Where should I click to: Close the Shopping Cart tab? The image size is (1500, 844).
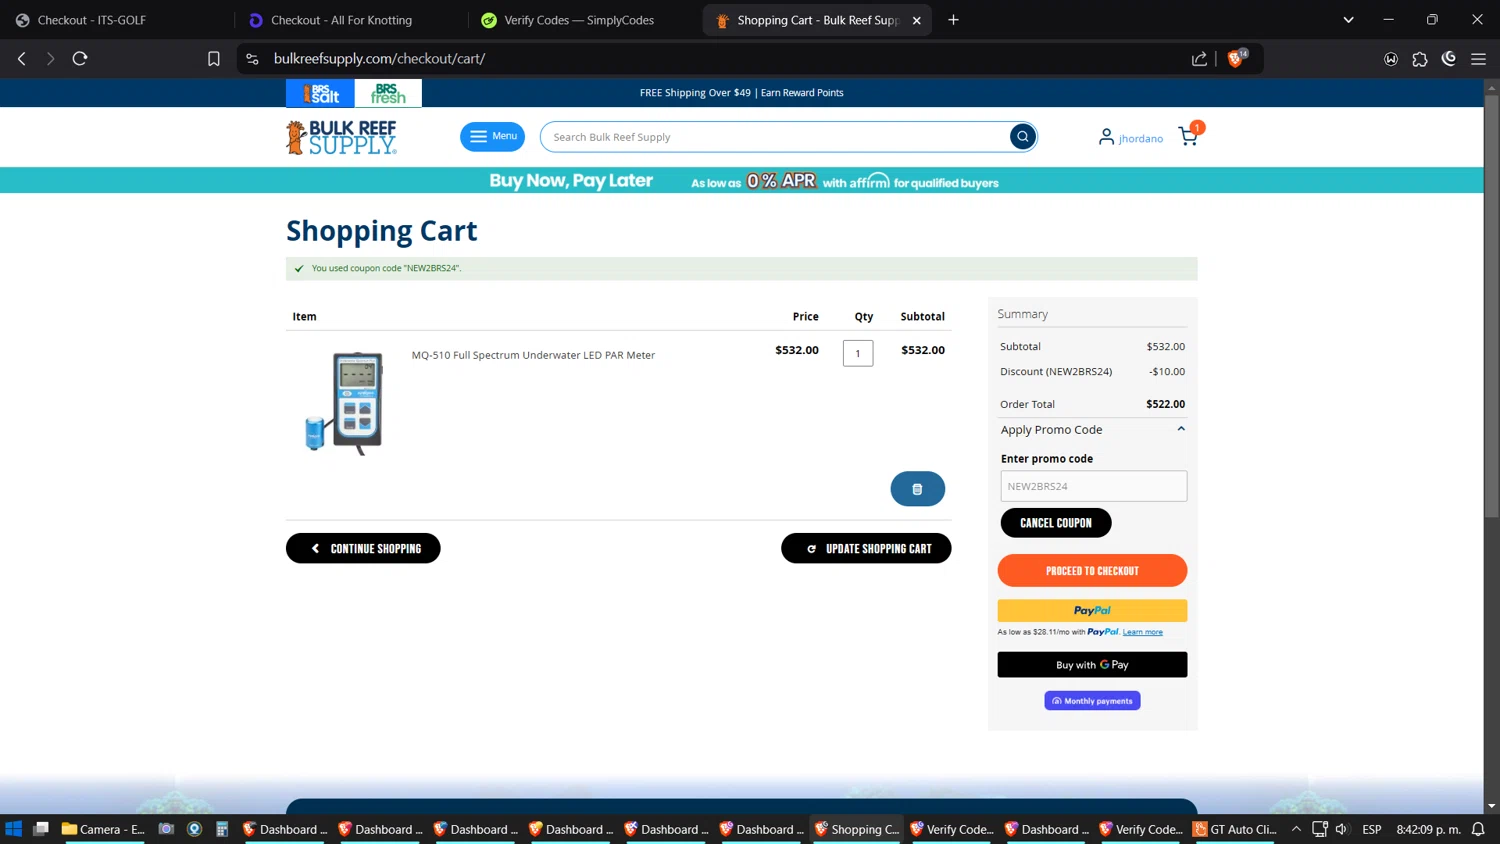click(916, 20)
